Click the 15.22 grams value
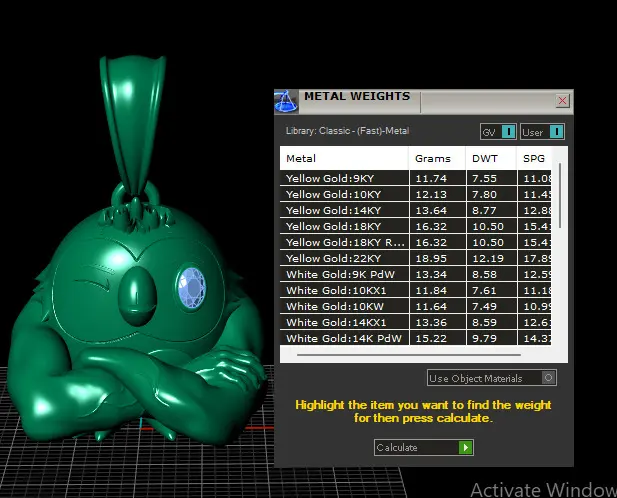The image size is (617, 498). click(431, 339)
